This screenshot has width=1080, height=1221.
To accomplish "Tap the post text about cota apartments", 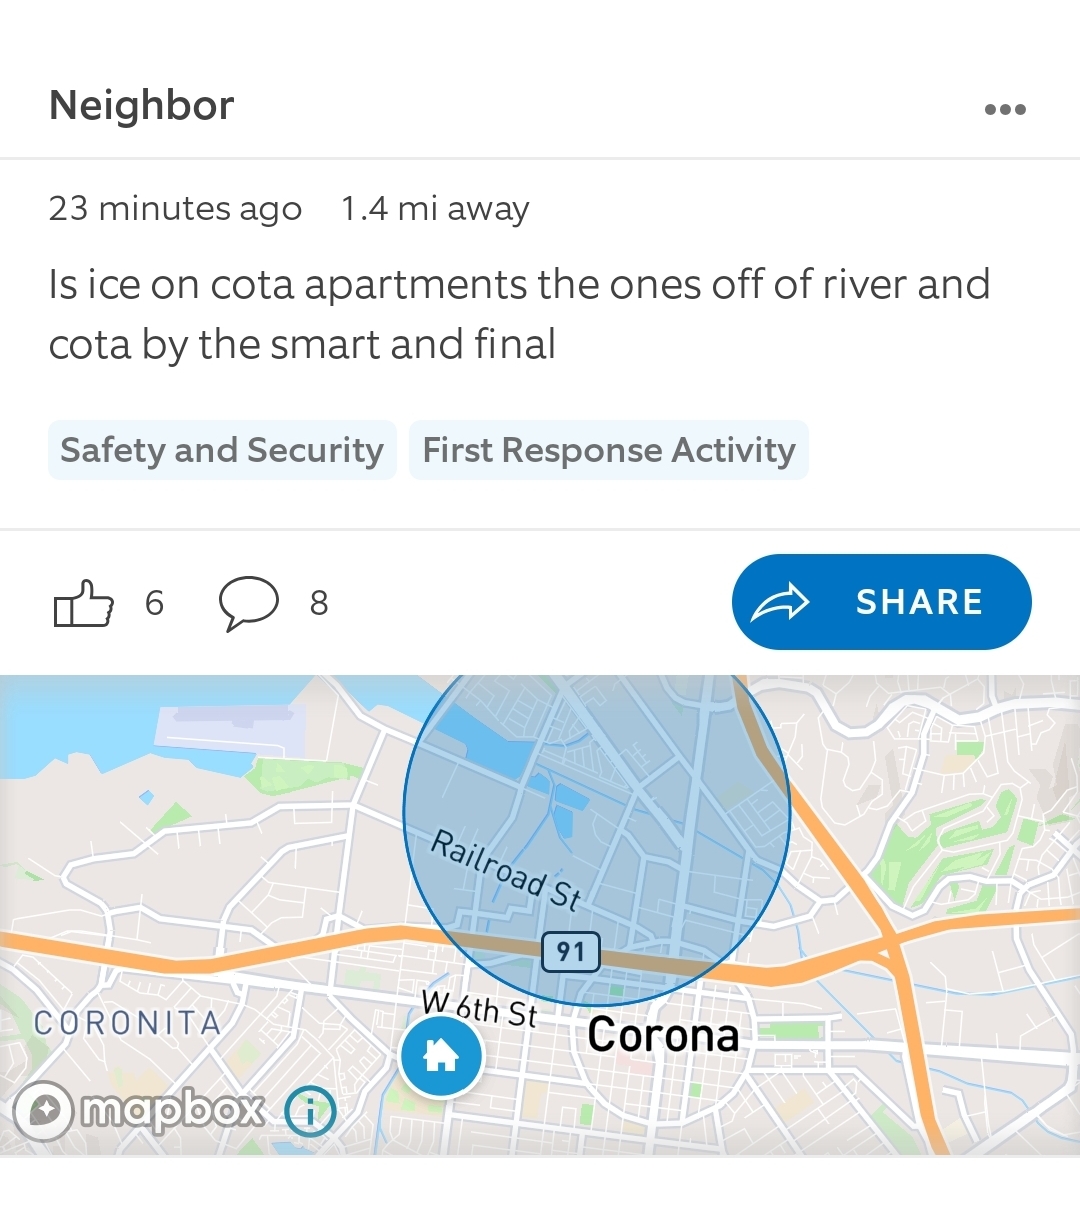I will coord(518,314).
